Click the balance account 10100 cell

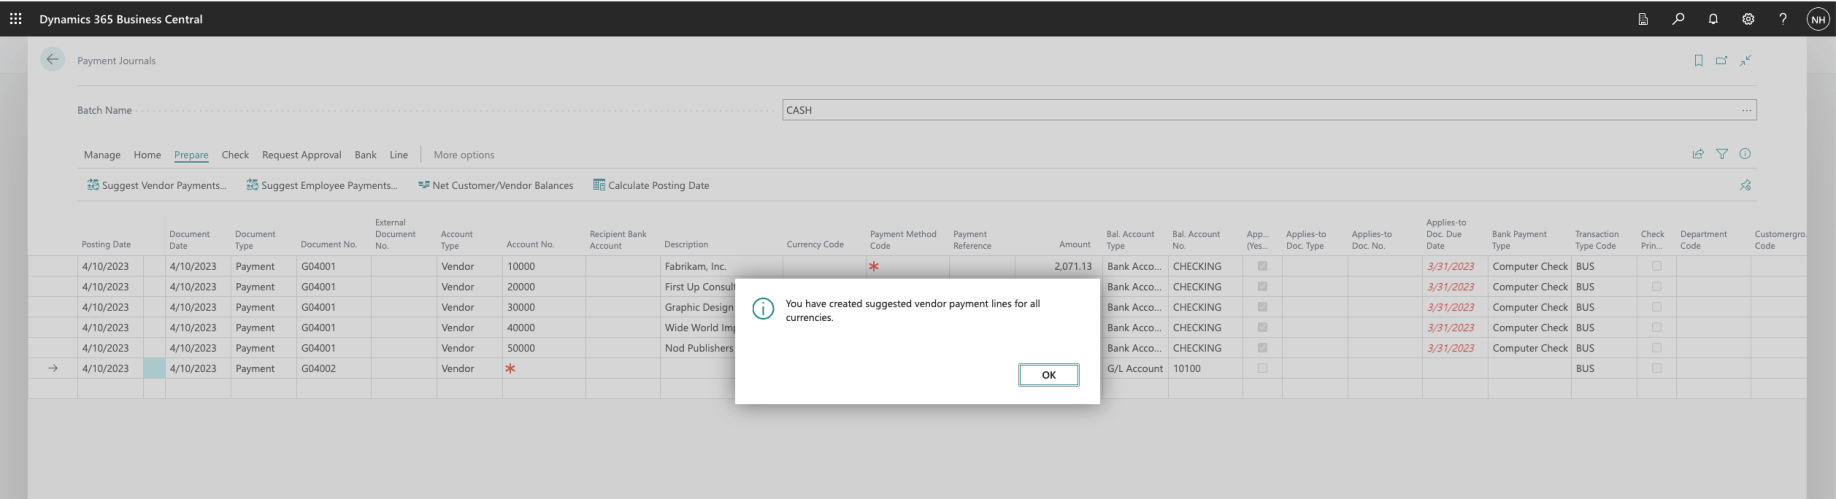point(1205,368)
